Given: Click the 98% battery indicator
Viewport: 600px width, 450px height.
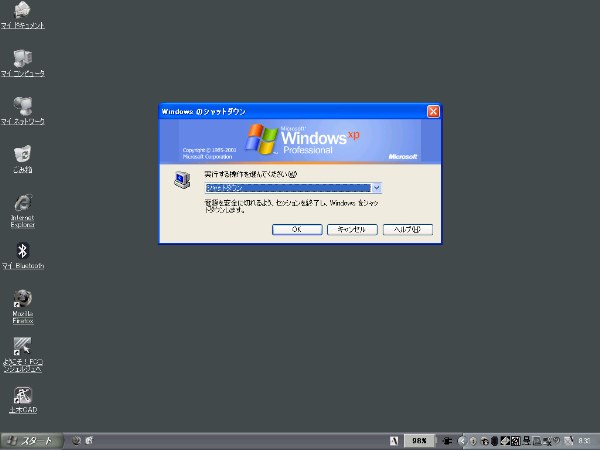Looking at the screenshot, I should [419, 441].
